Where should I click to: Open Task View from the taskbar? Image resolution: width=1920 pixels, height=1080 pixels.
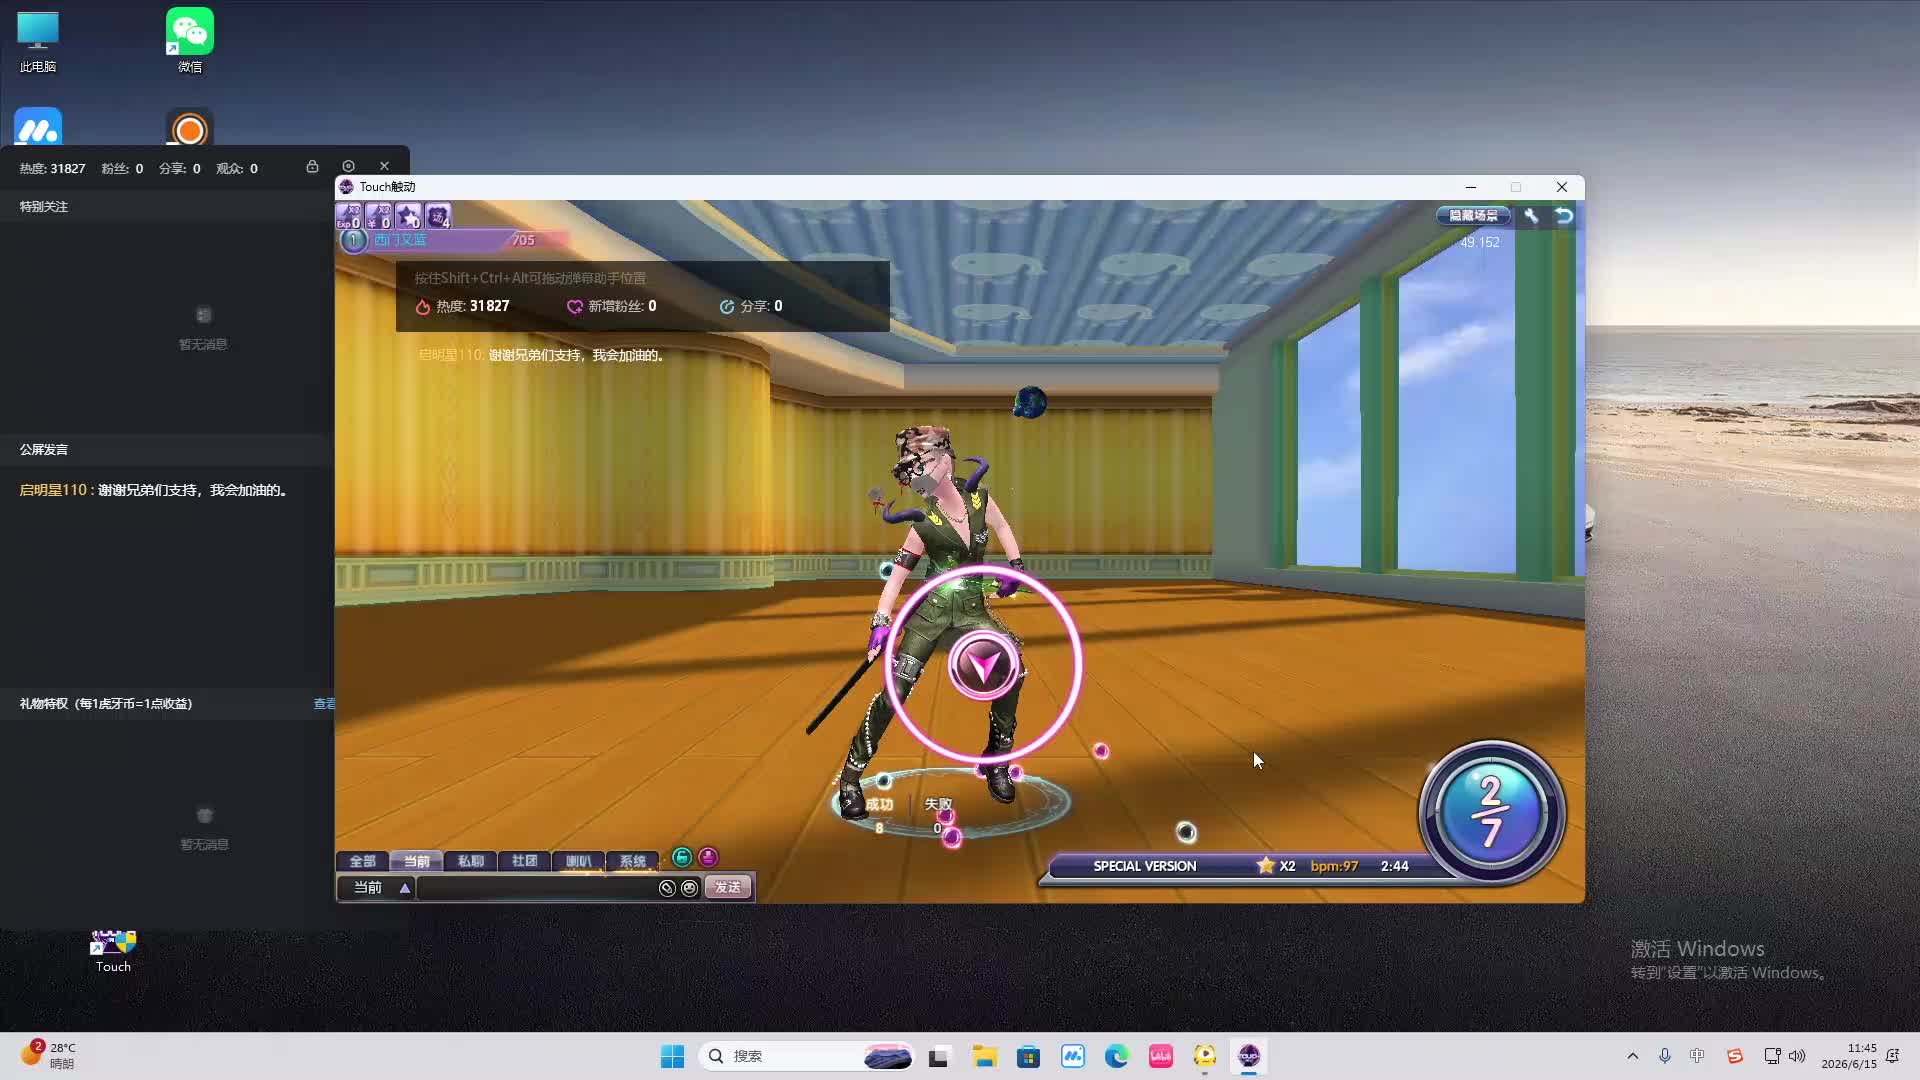pos(938,1056)
